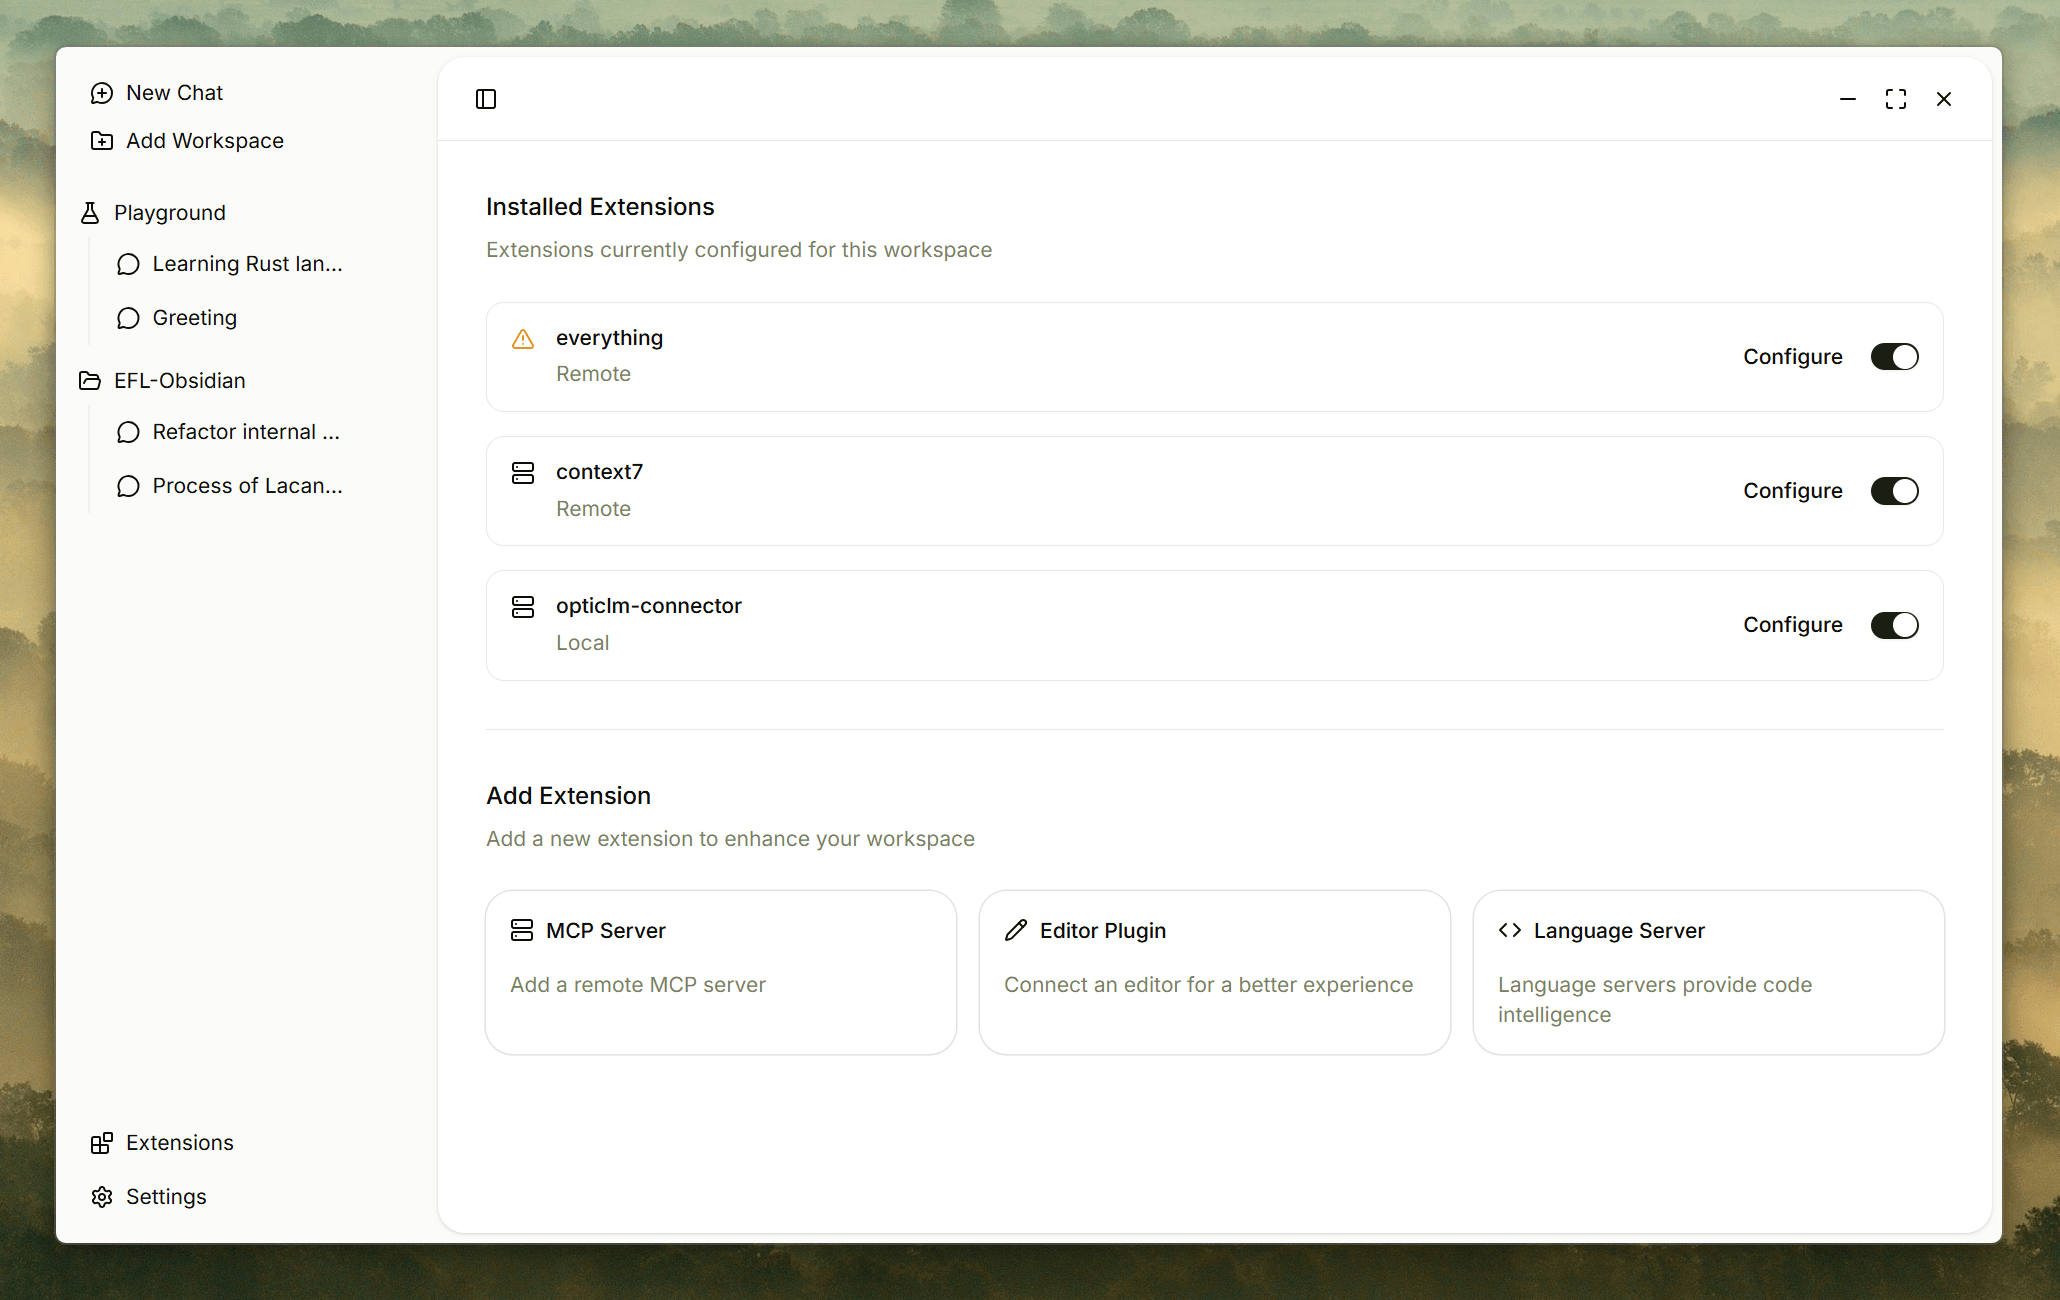The image size is (2060, 1300).
Task: Open the Learning Rust lan... chat
Action: (246, 264)
